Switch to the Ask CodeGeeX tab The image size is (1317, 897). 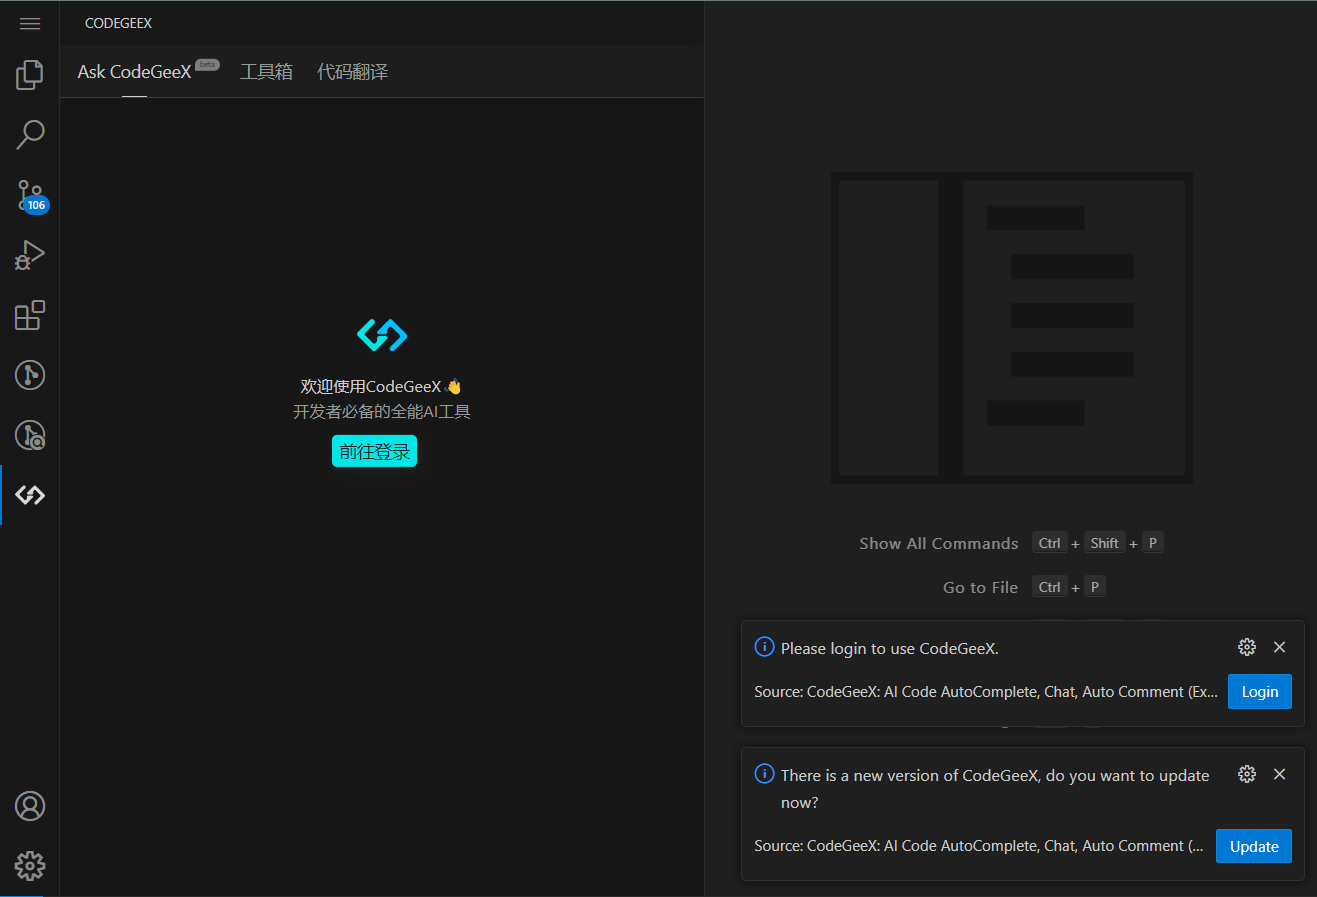pyautogui.click(x=134, y=72)
